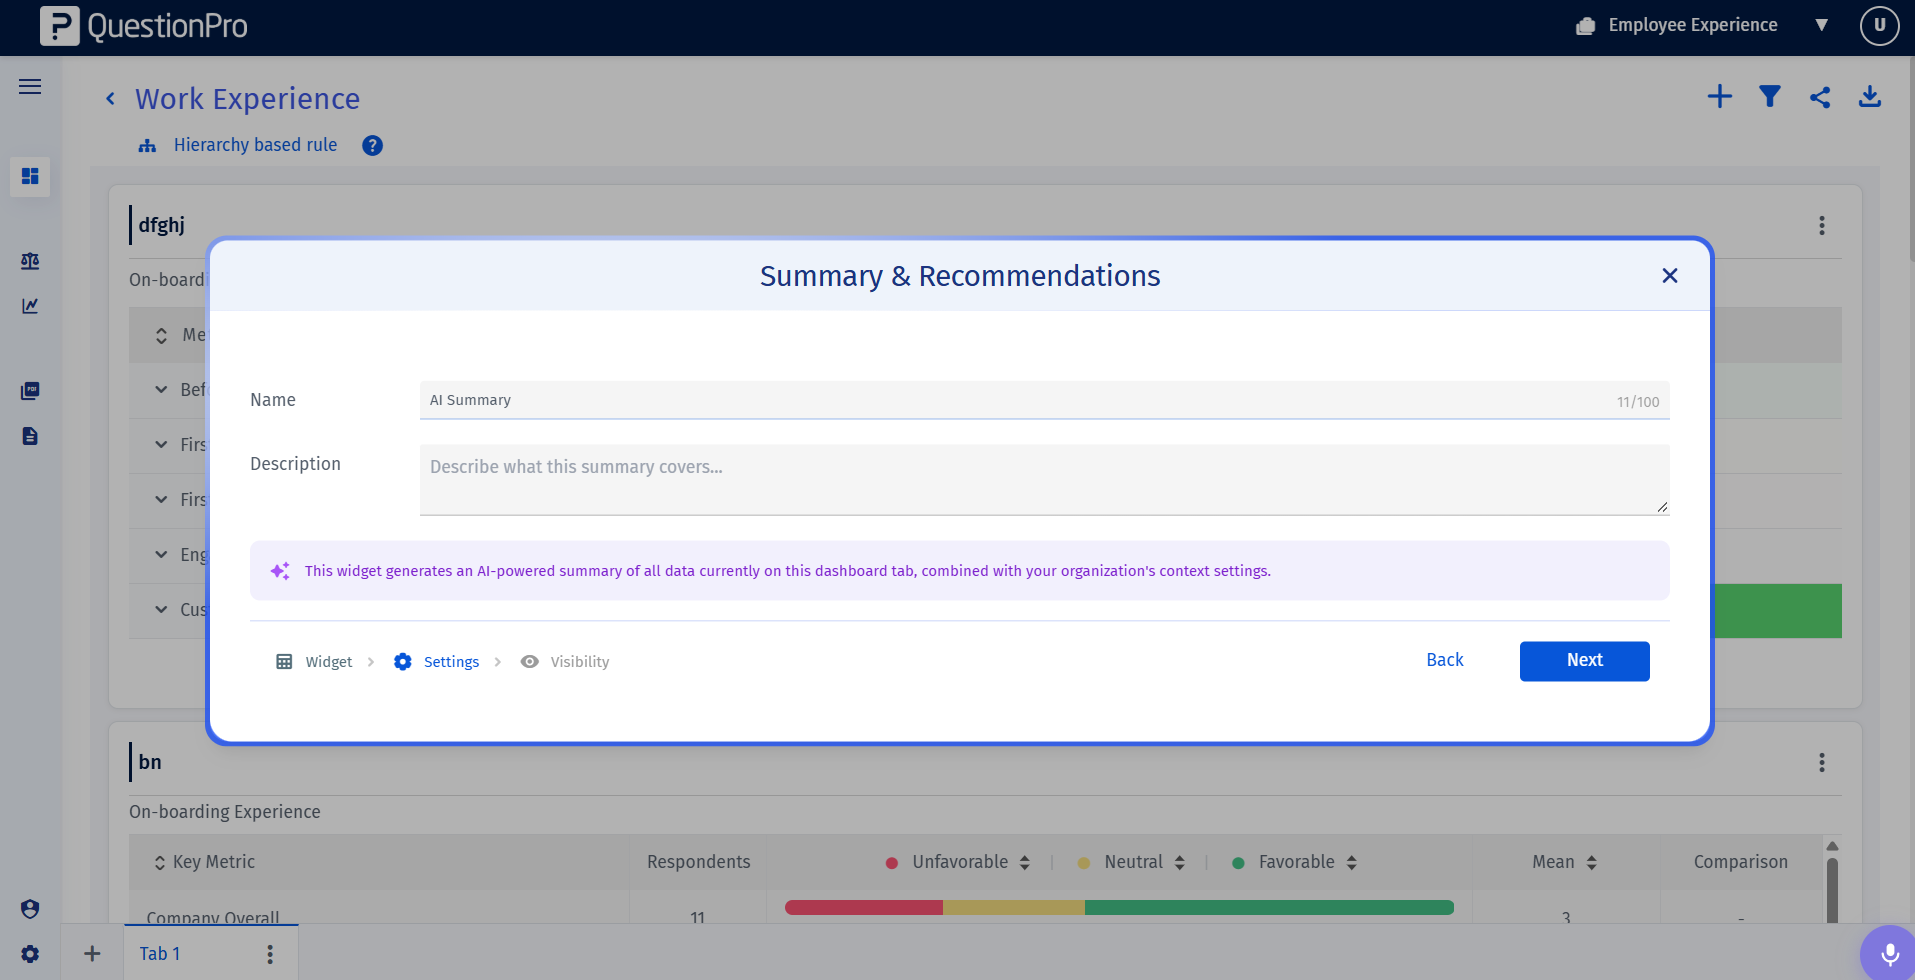This screenshot has width=1915, height=980.
Task: Open the settings gear at the sidebar bottom
Action: click(x=30, y=954)
